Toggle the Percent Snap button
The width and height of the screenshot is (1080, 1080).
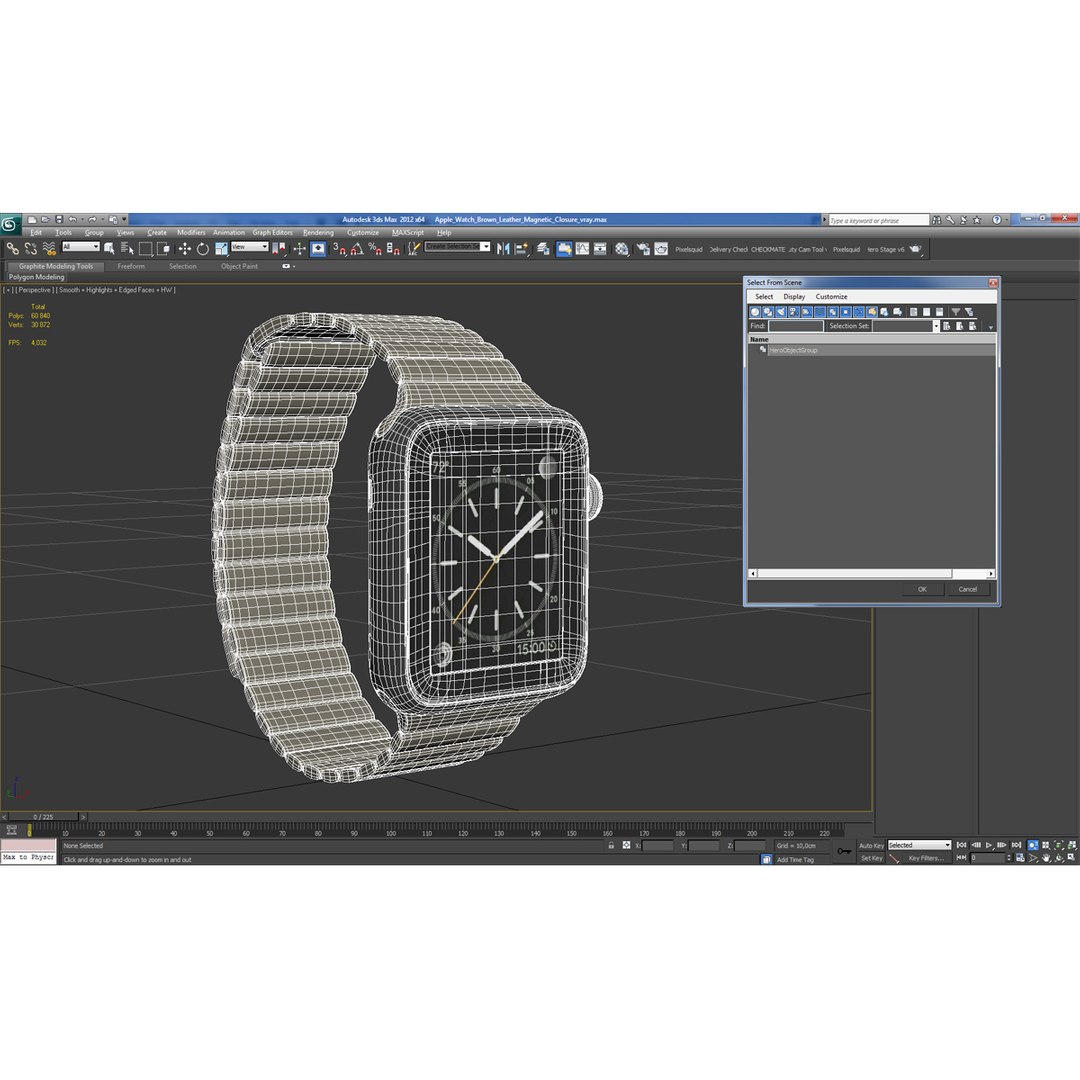coord(375,249)
